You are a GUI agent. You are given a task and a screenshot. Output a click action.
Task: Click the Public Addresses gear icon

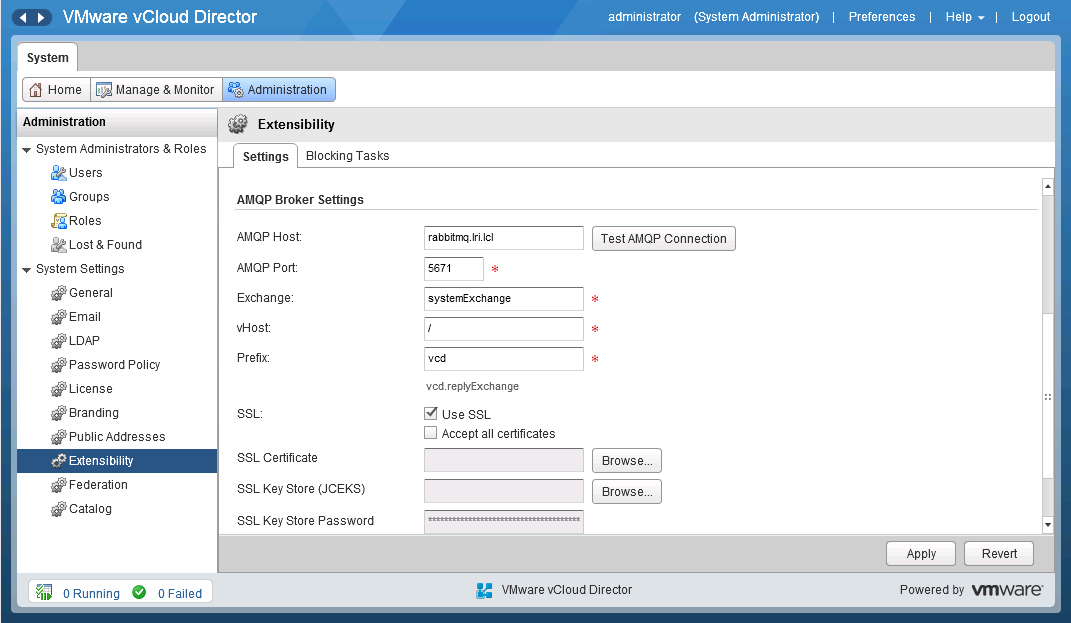(x=59, y=437)
